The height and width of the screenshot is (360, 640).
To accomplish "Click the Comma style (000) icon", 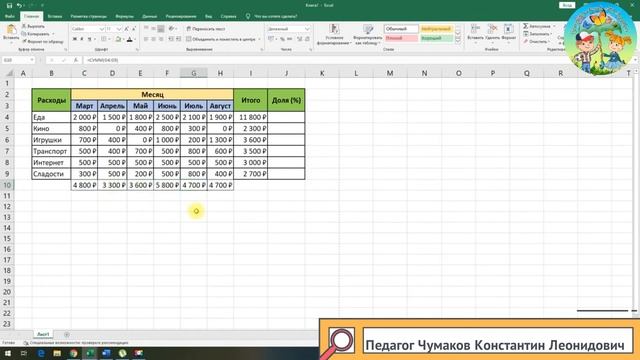I will (x=289, y=39).
